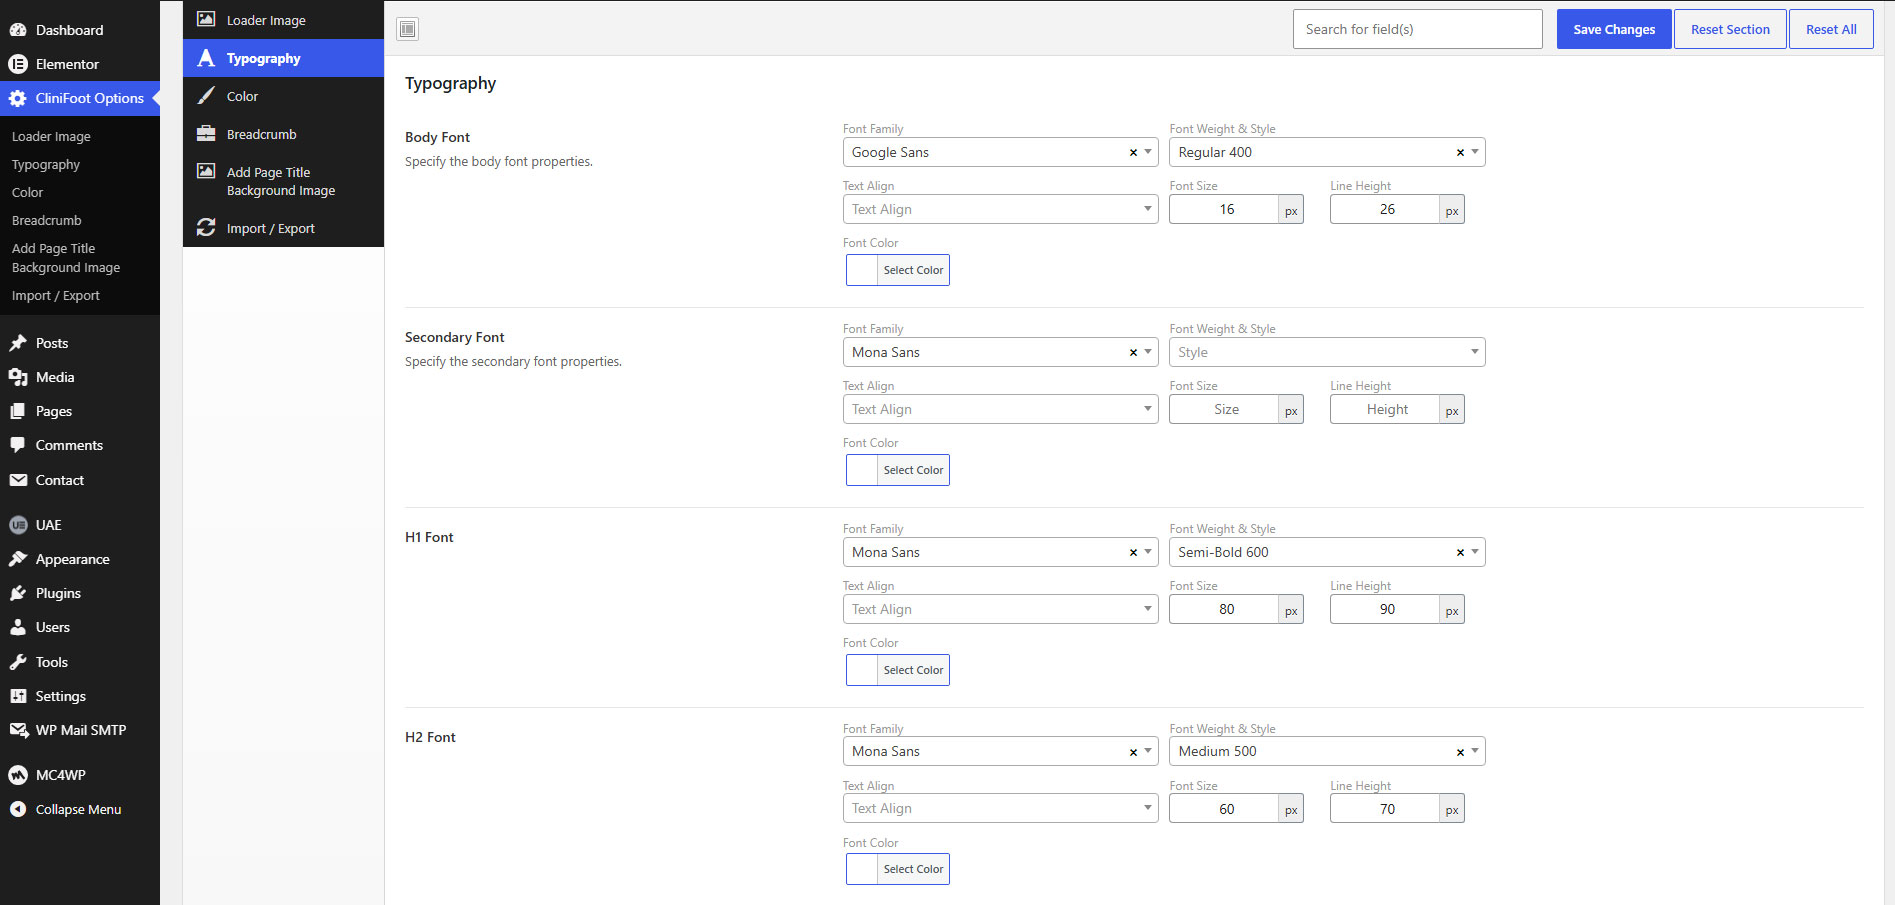This screenshot has height=905, width=1895.
Task: Click the Pages document icon
Action: pos(18,411)
